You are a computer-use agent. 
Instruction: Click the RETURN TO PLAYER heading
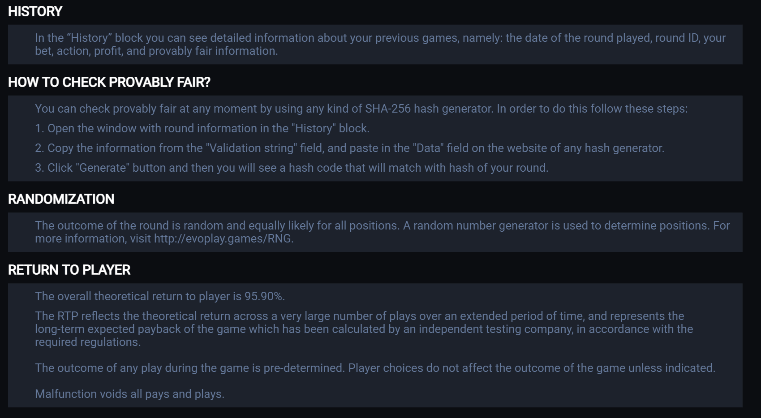[x=69, y=270]
